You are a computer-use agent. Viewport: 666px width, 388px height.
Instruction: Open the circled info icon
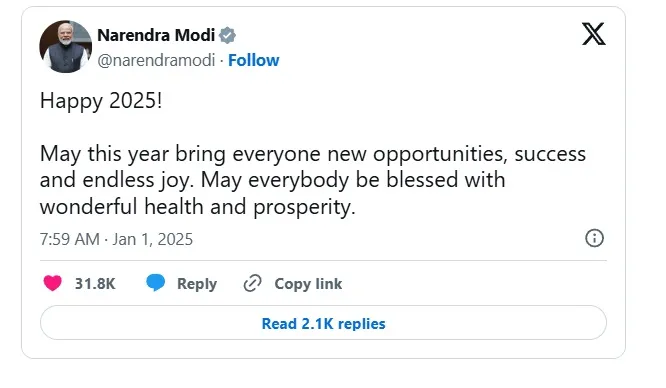click(x=594, y=238)
